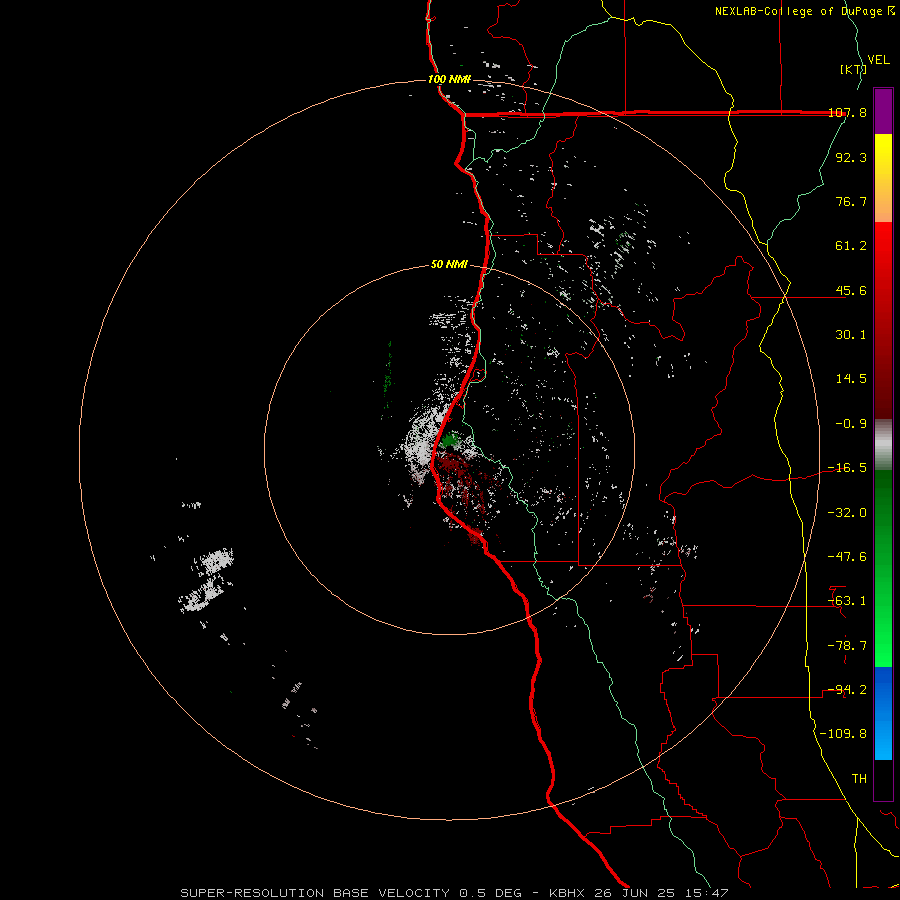Click the TH legend label
Viewport: 900px width, 900px height.
(859, 779)
